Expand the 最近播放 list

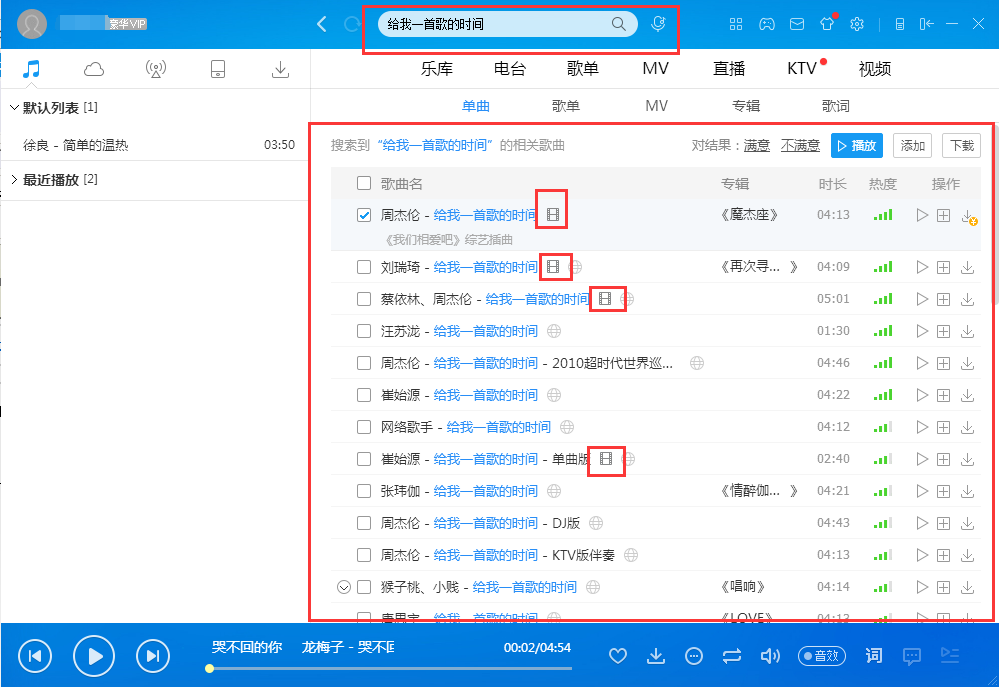coord(14,180)
